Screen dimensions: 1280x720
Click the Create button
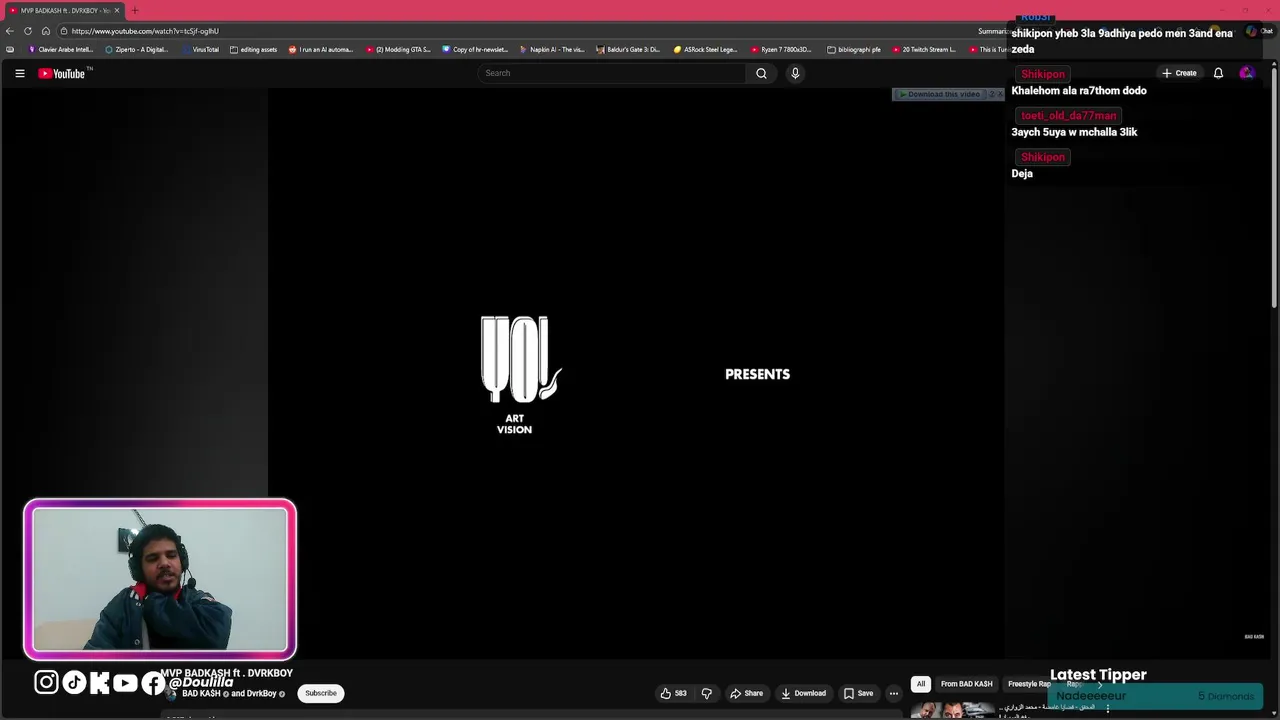click(x=1179, y=73)
